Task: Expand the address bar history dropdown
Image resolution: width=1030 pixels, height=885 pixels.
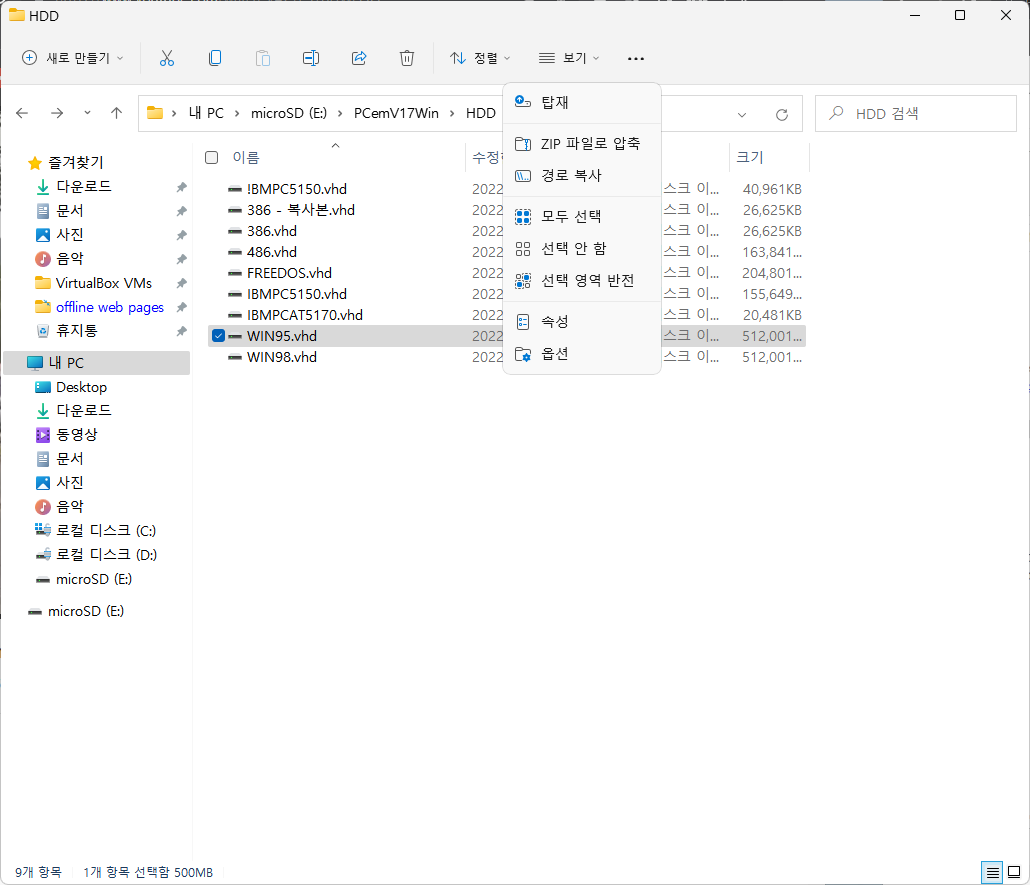Action: [x=742, y=114]
